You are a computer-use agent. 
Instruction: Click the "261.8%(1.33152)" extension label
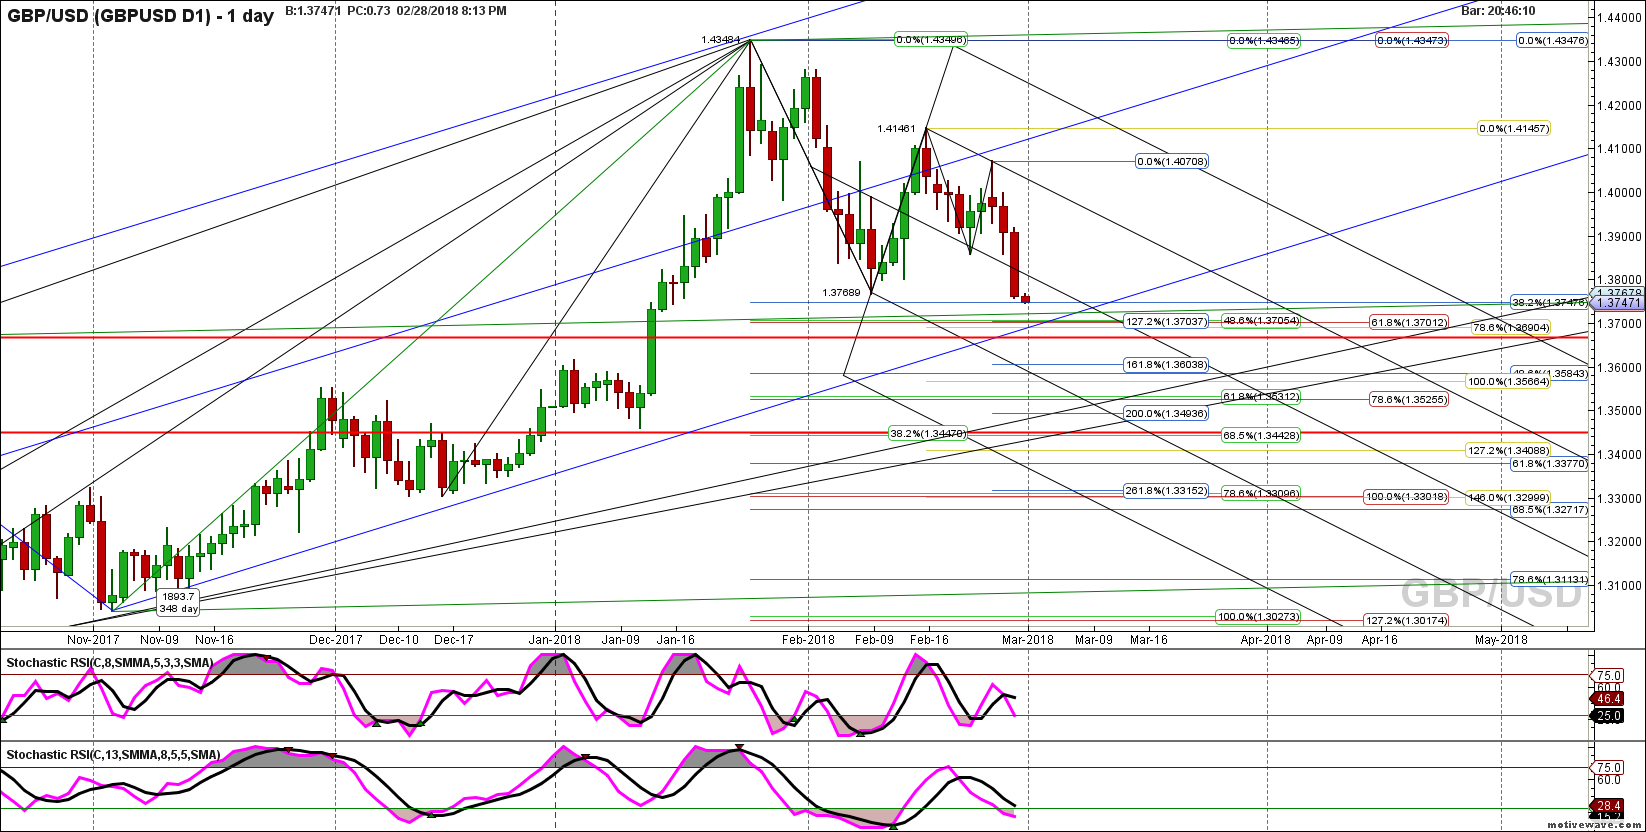click(x=1166, y=491)
